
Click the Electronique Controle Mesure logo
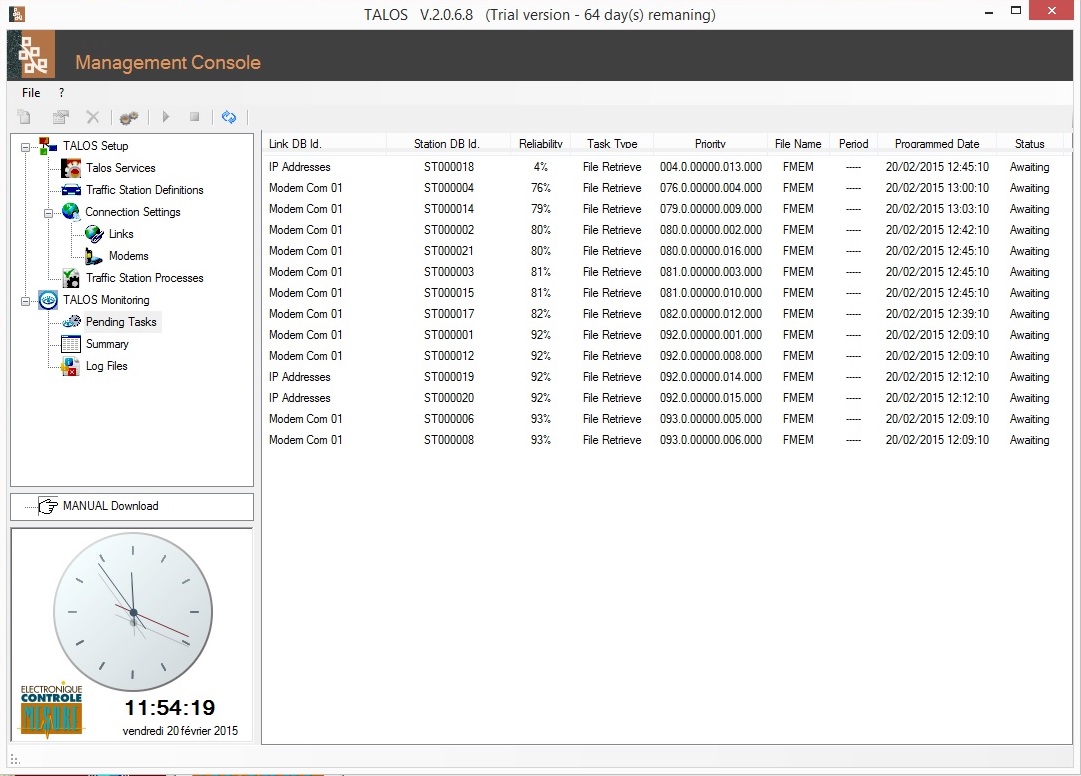pos(51,711)
